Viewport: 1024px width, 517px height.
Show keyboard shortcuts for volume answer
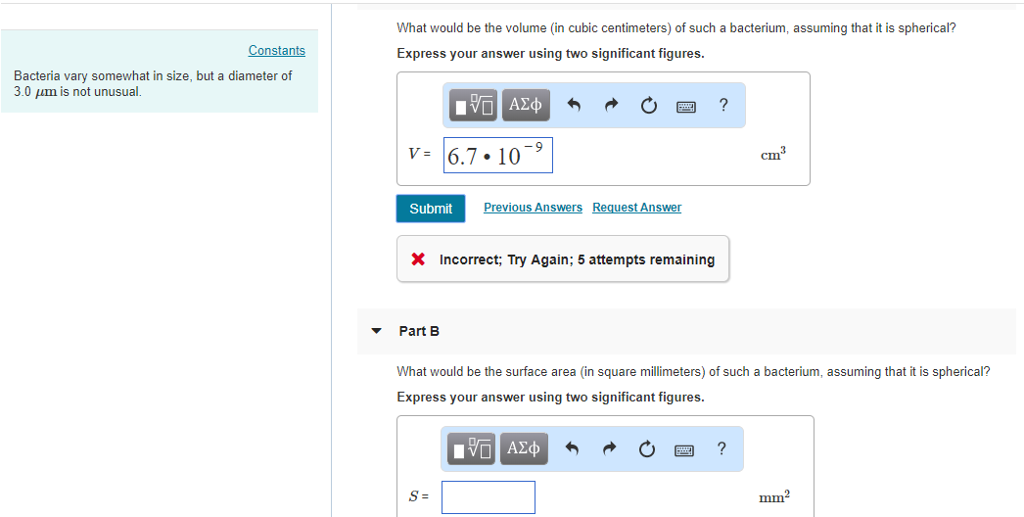click(686, 105)
